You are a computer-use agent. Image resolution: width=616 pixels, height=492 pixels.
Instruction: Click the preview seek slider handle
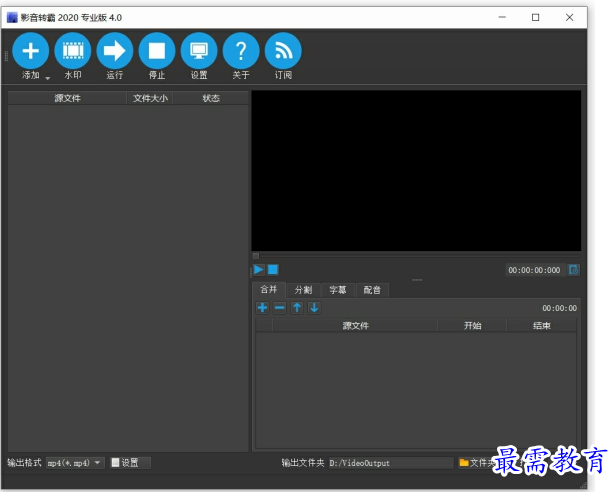click(256, 256)
